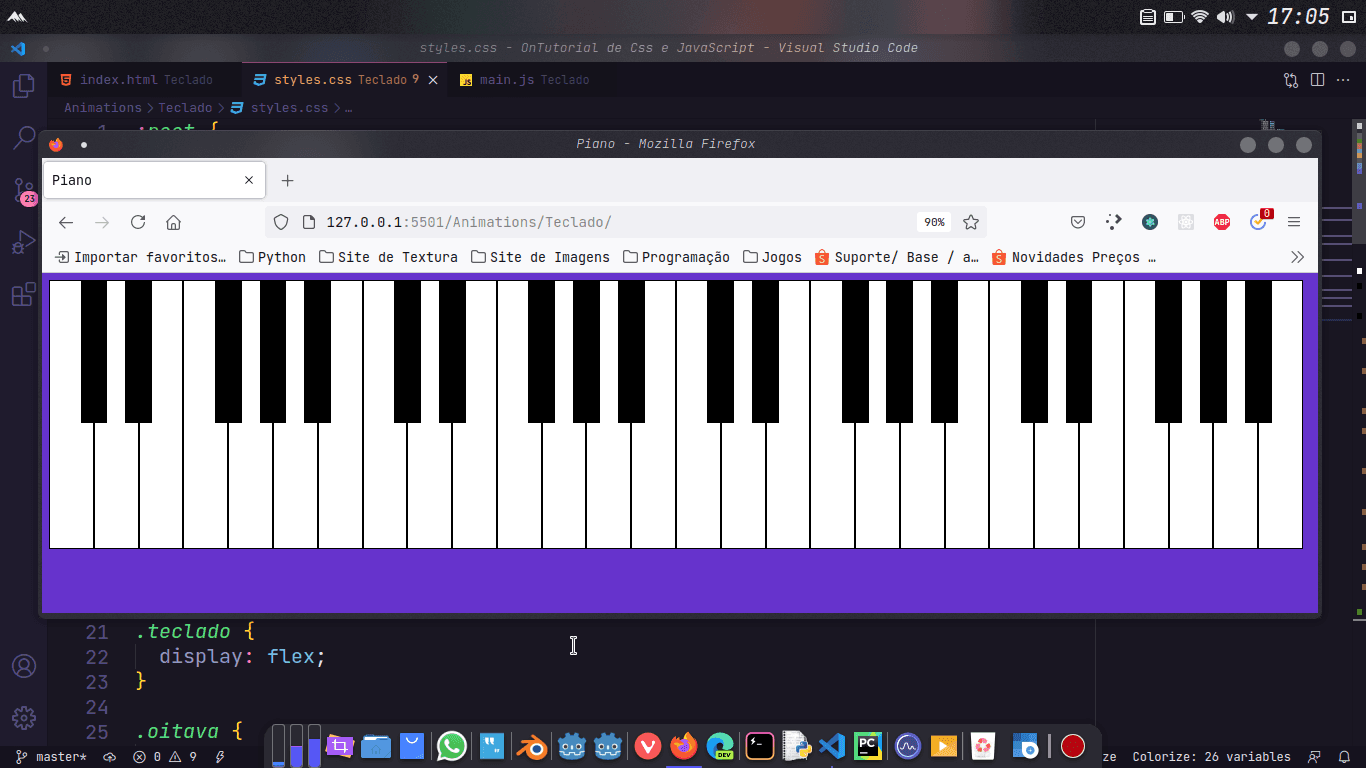Image resolution: width=1366 pixels, height=768 pixels.
Task: Switch to main.js editor tab
Action: pyautogui.click(x=524, y=80)
